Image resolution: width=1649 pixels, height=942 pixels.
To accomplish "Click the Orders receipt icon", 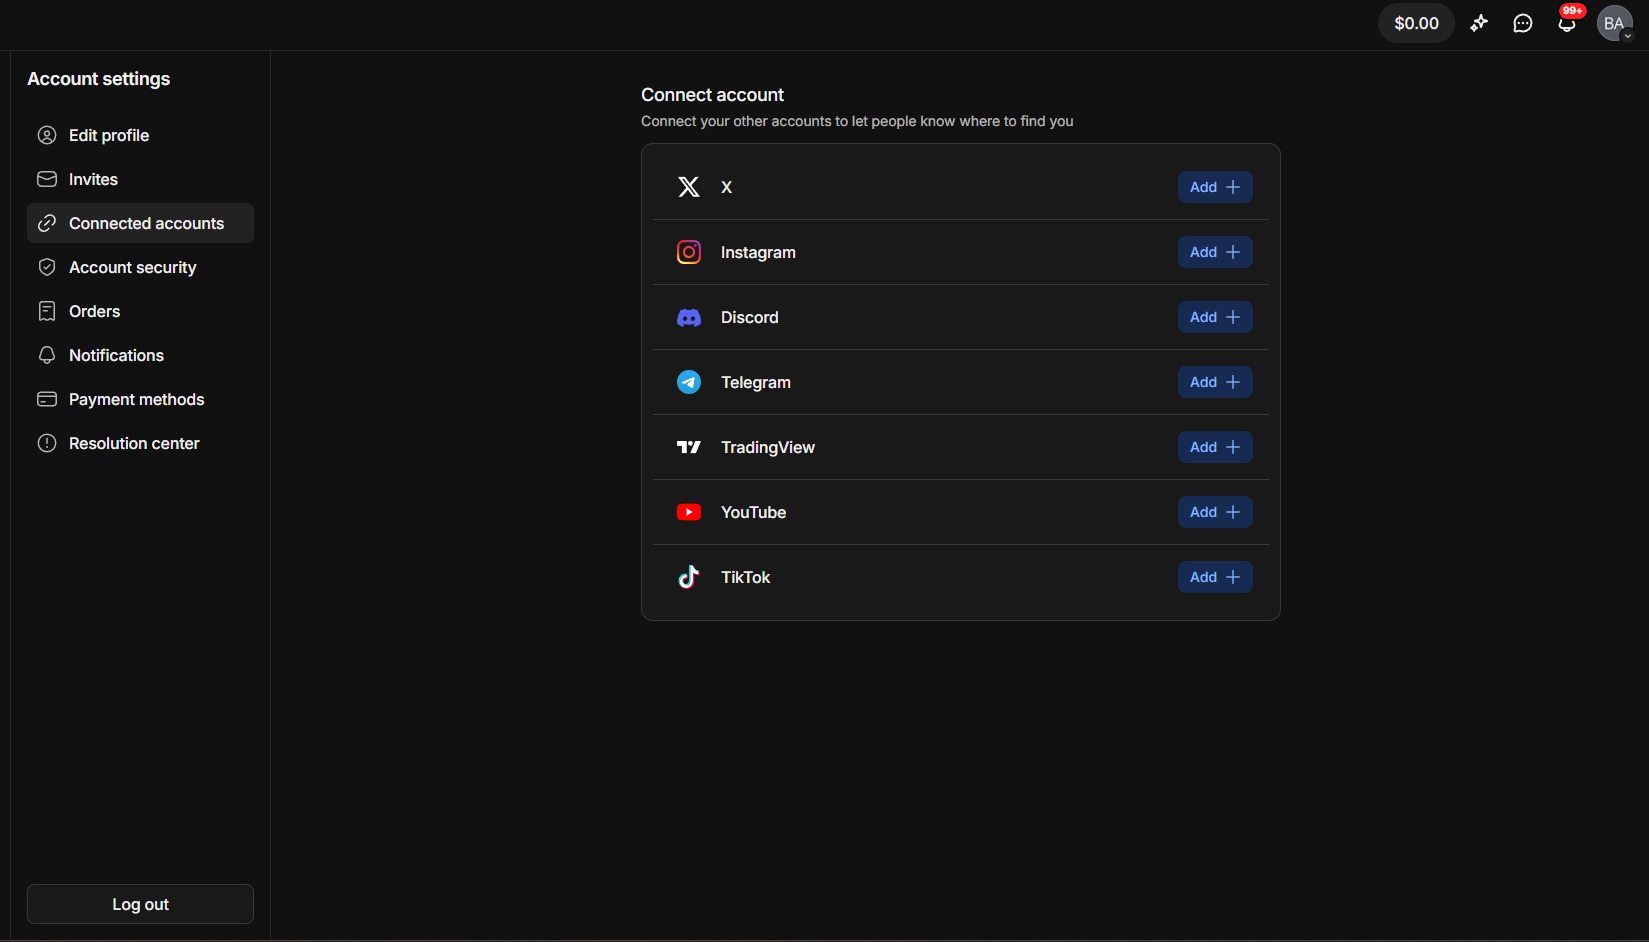I will (47, 311).
